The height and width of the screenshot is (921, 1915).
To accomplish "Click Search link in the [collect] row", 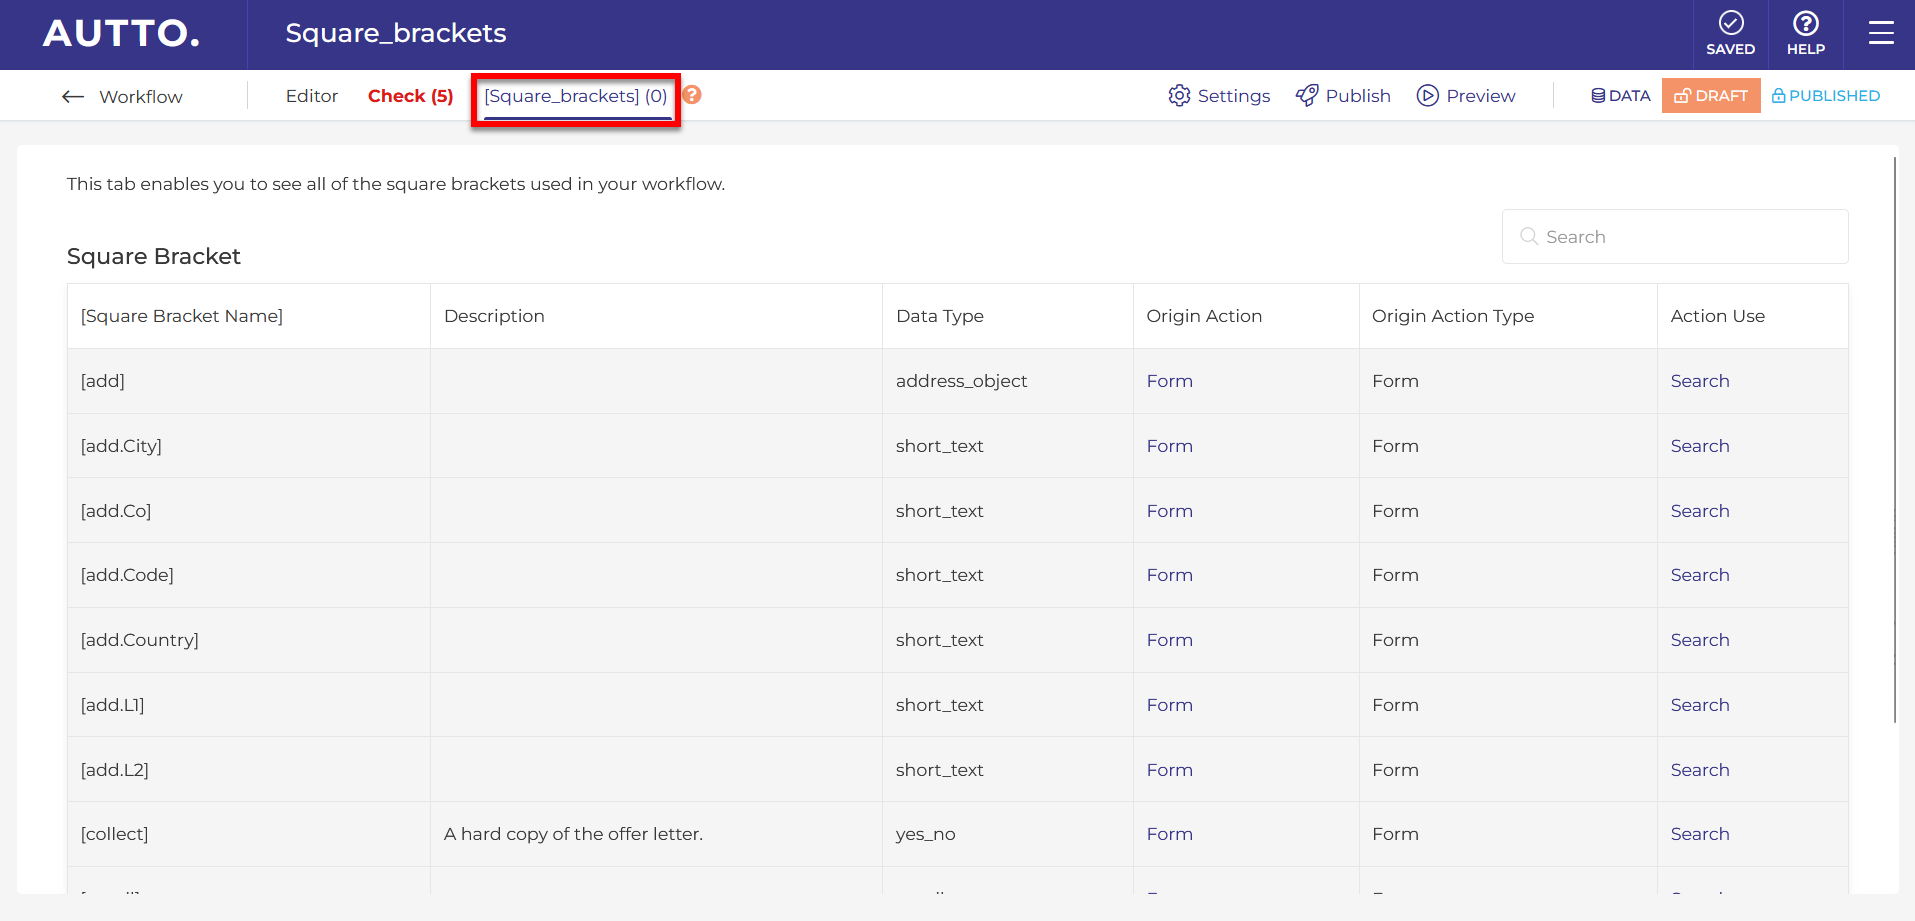I will coord(1699,834).
